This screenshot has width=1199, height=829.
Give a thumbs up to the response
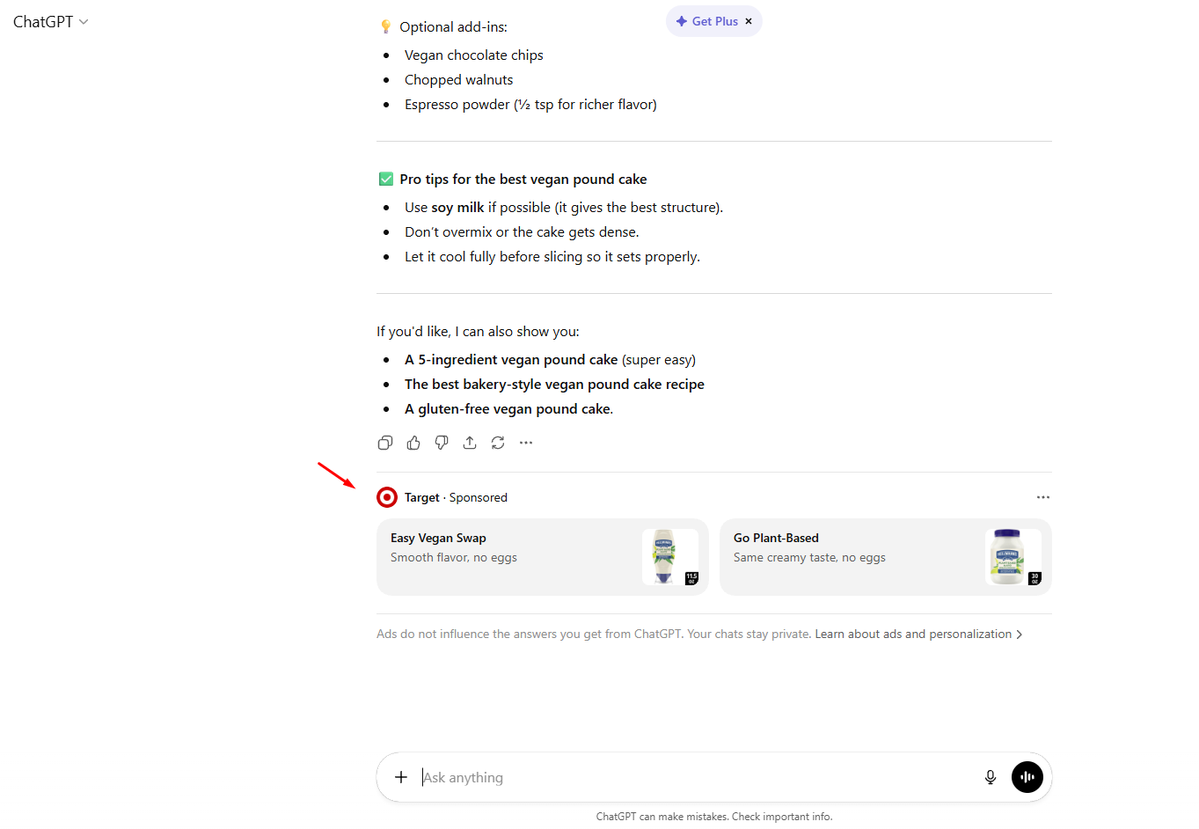pyautogui.click(x=414, y=443)
